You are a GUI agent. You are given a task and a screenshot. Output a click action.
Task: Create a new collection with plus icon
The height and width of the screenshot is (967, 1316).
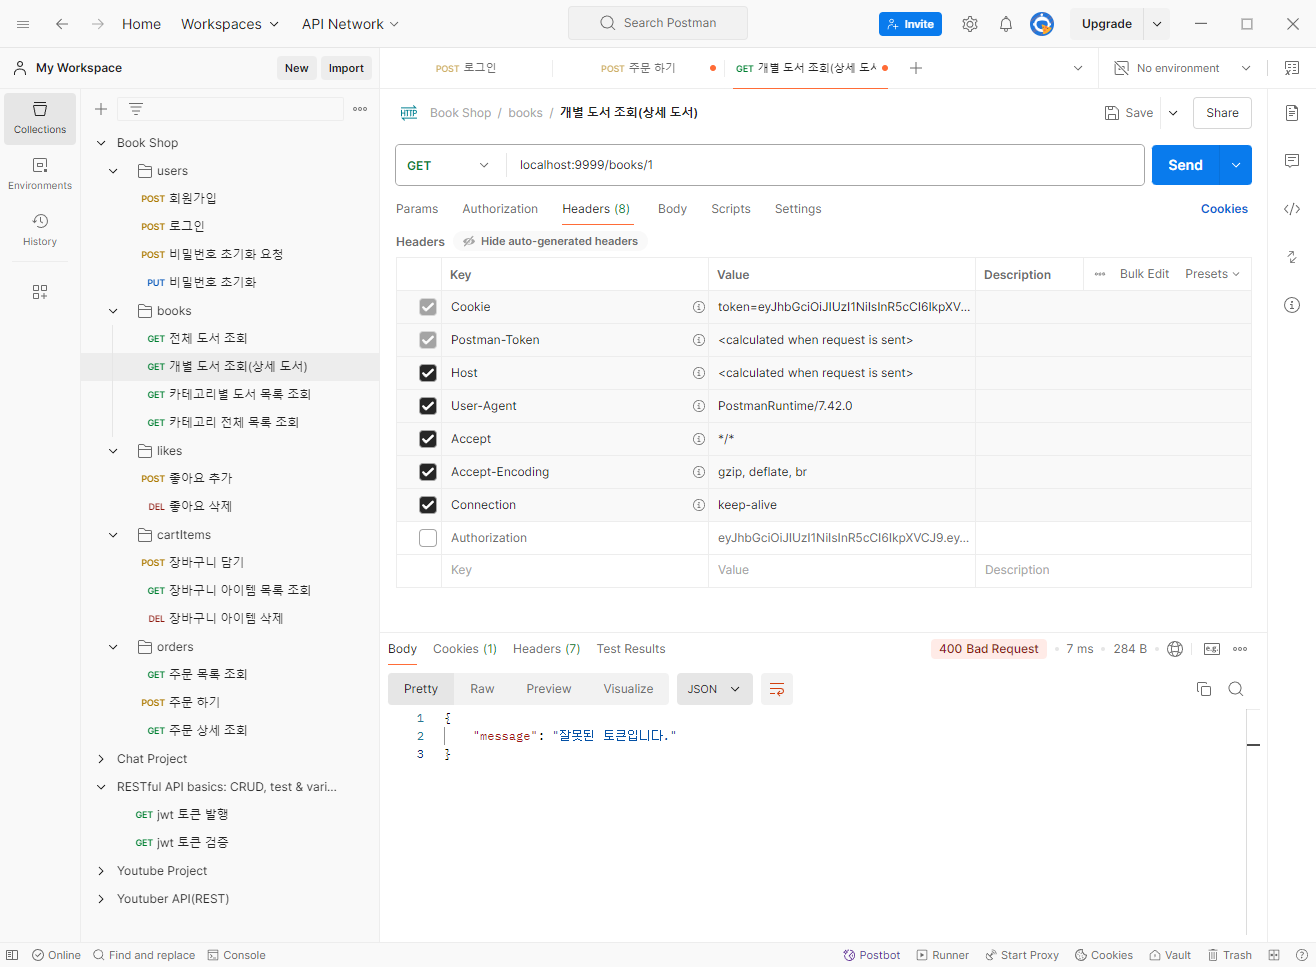[101, 109]
